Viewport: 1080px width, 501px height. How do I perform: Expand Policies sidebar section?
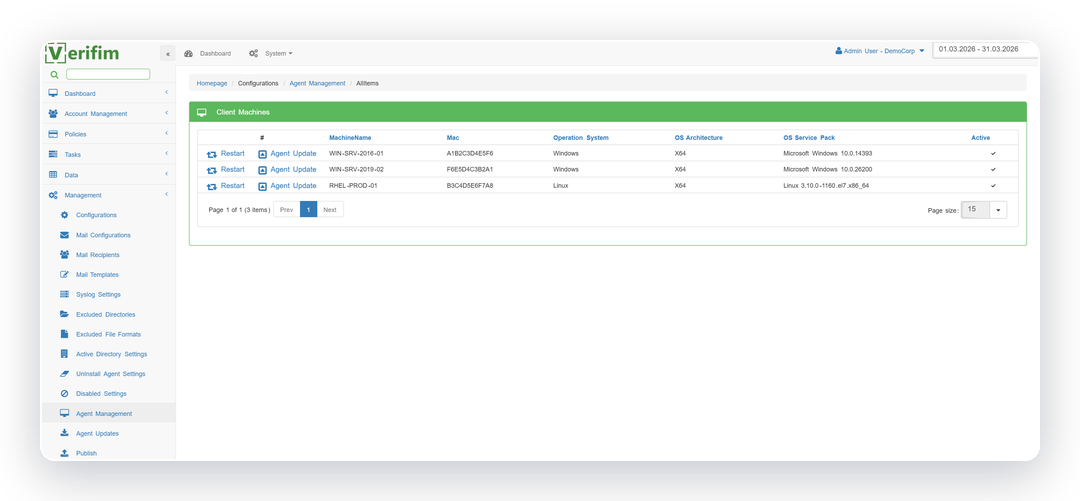pos(166,134)
